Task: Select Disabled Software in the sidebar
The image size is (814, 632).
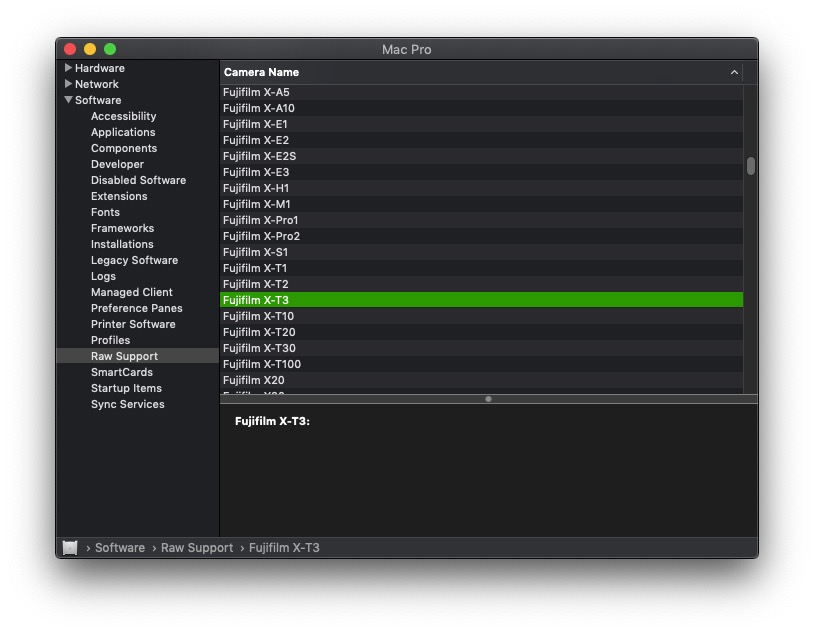Action: point(139,180)
